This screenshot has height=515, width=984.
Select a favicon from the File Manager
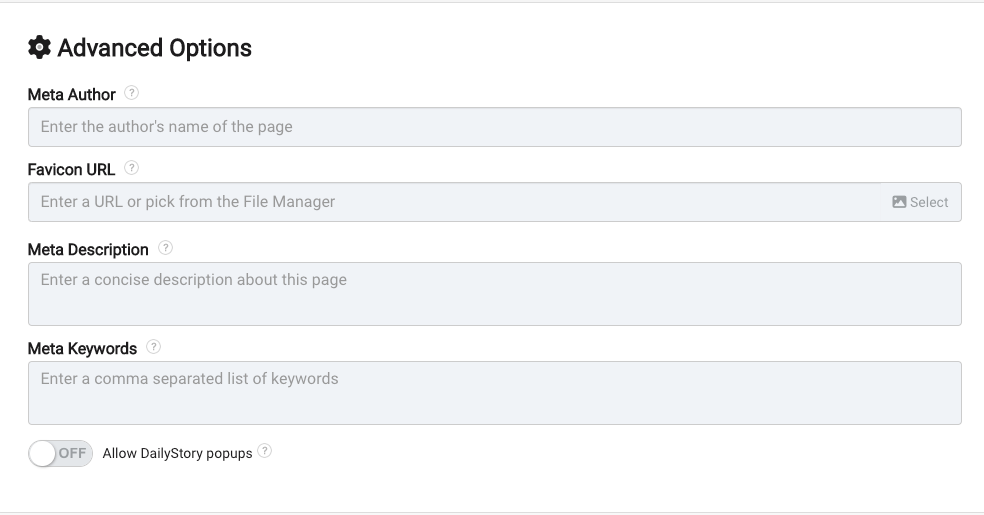pyautogui.click(x=921, y=202)
